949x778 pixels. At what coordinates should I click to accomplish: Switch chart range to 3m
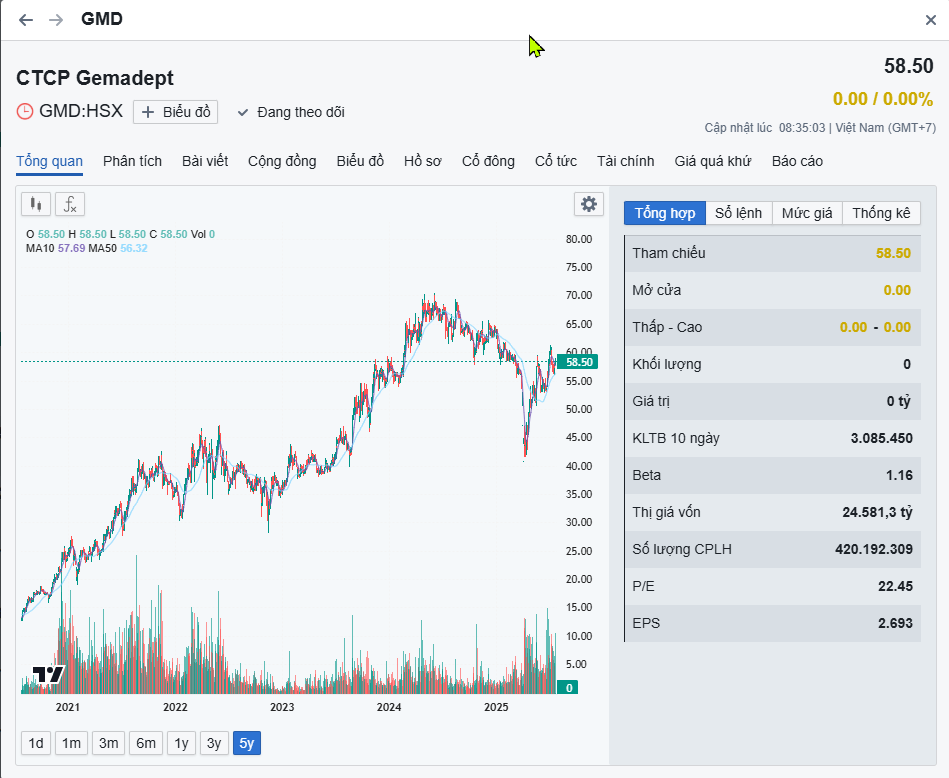coord(108,743)
